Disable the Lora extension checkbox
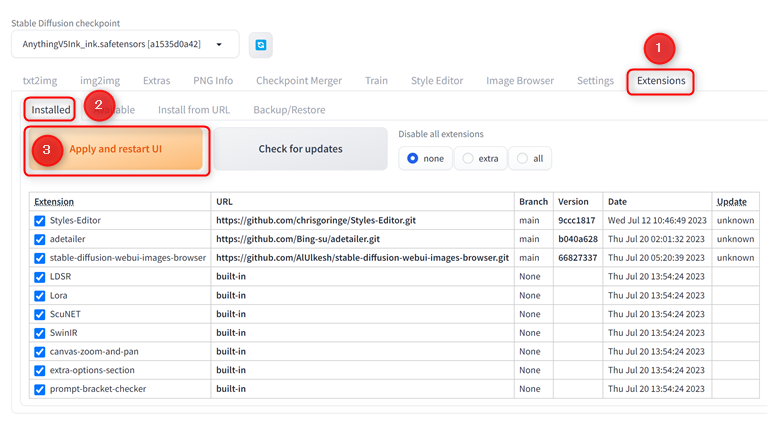The image size is (768, 423). 40,295
